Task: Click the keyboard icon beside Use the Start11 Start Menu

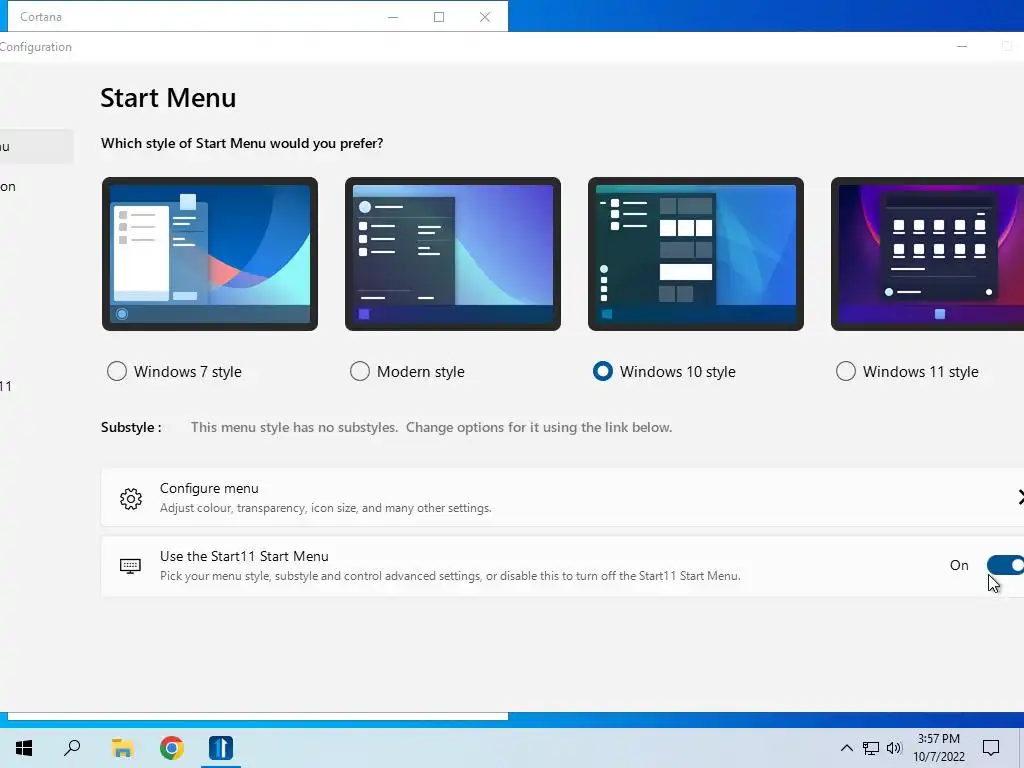Action: tap(131, 566)
